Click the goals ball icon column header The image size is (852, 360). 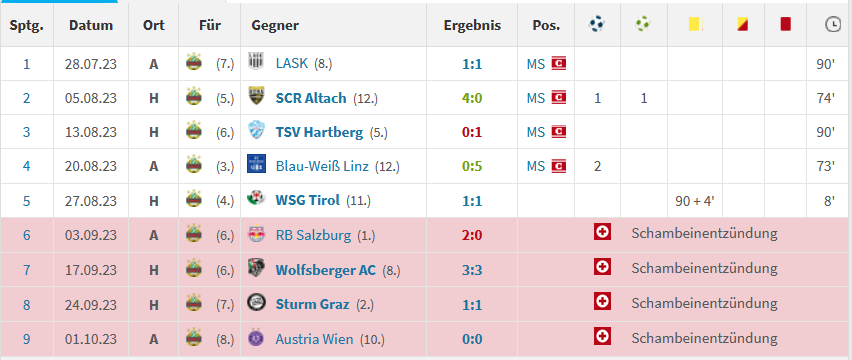click(x=597, y=24)
